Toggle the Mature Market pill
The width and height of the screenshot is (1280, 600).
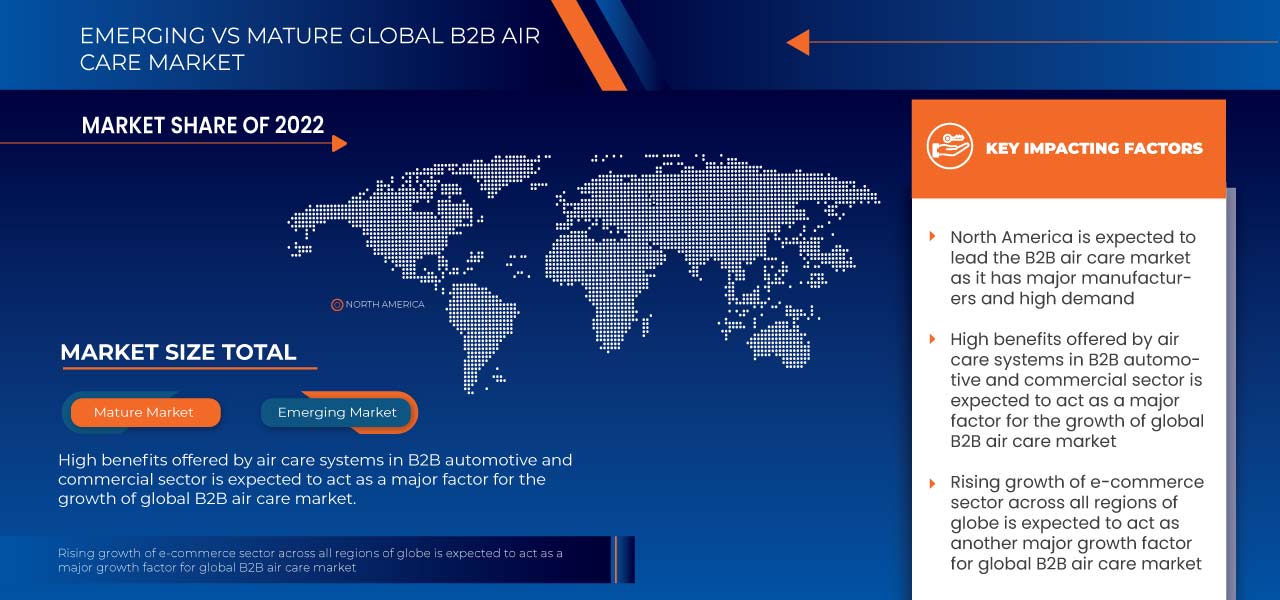(x=144, y=412)
